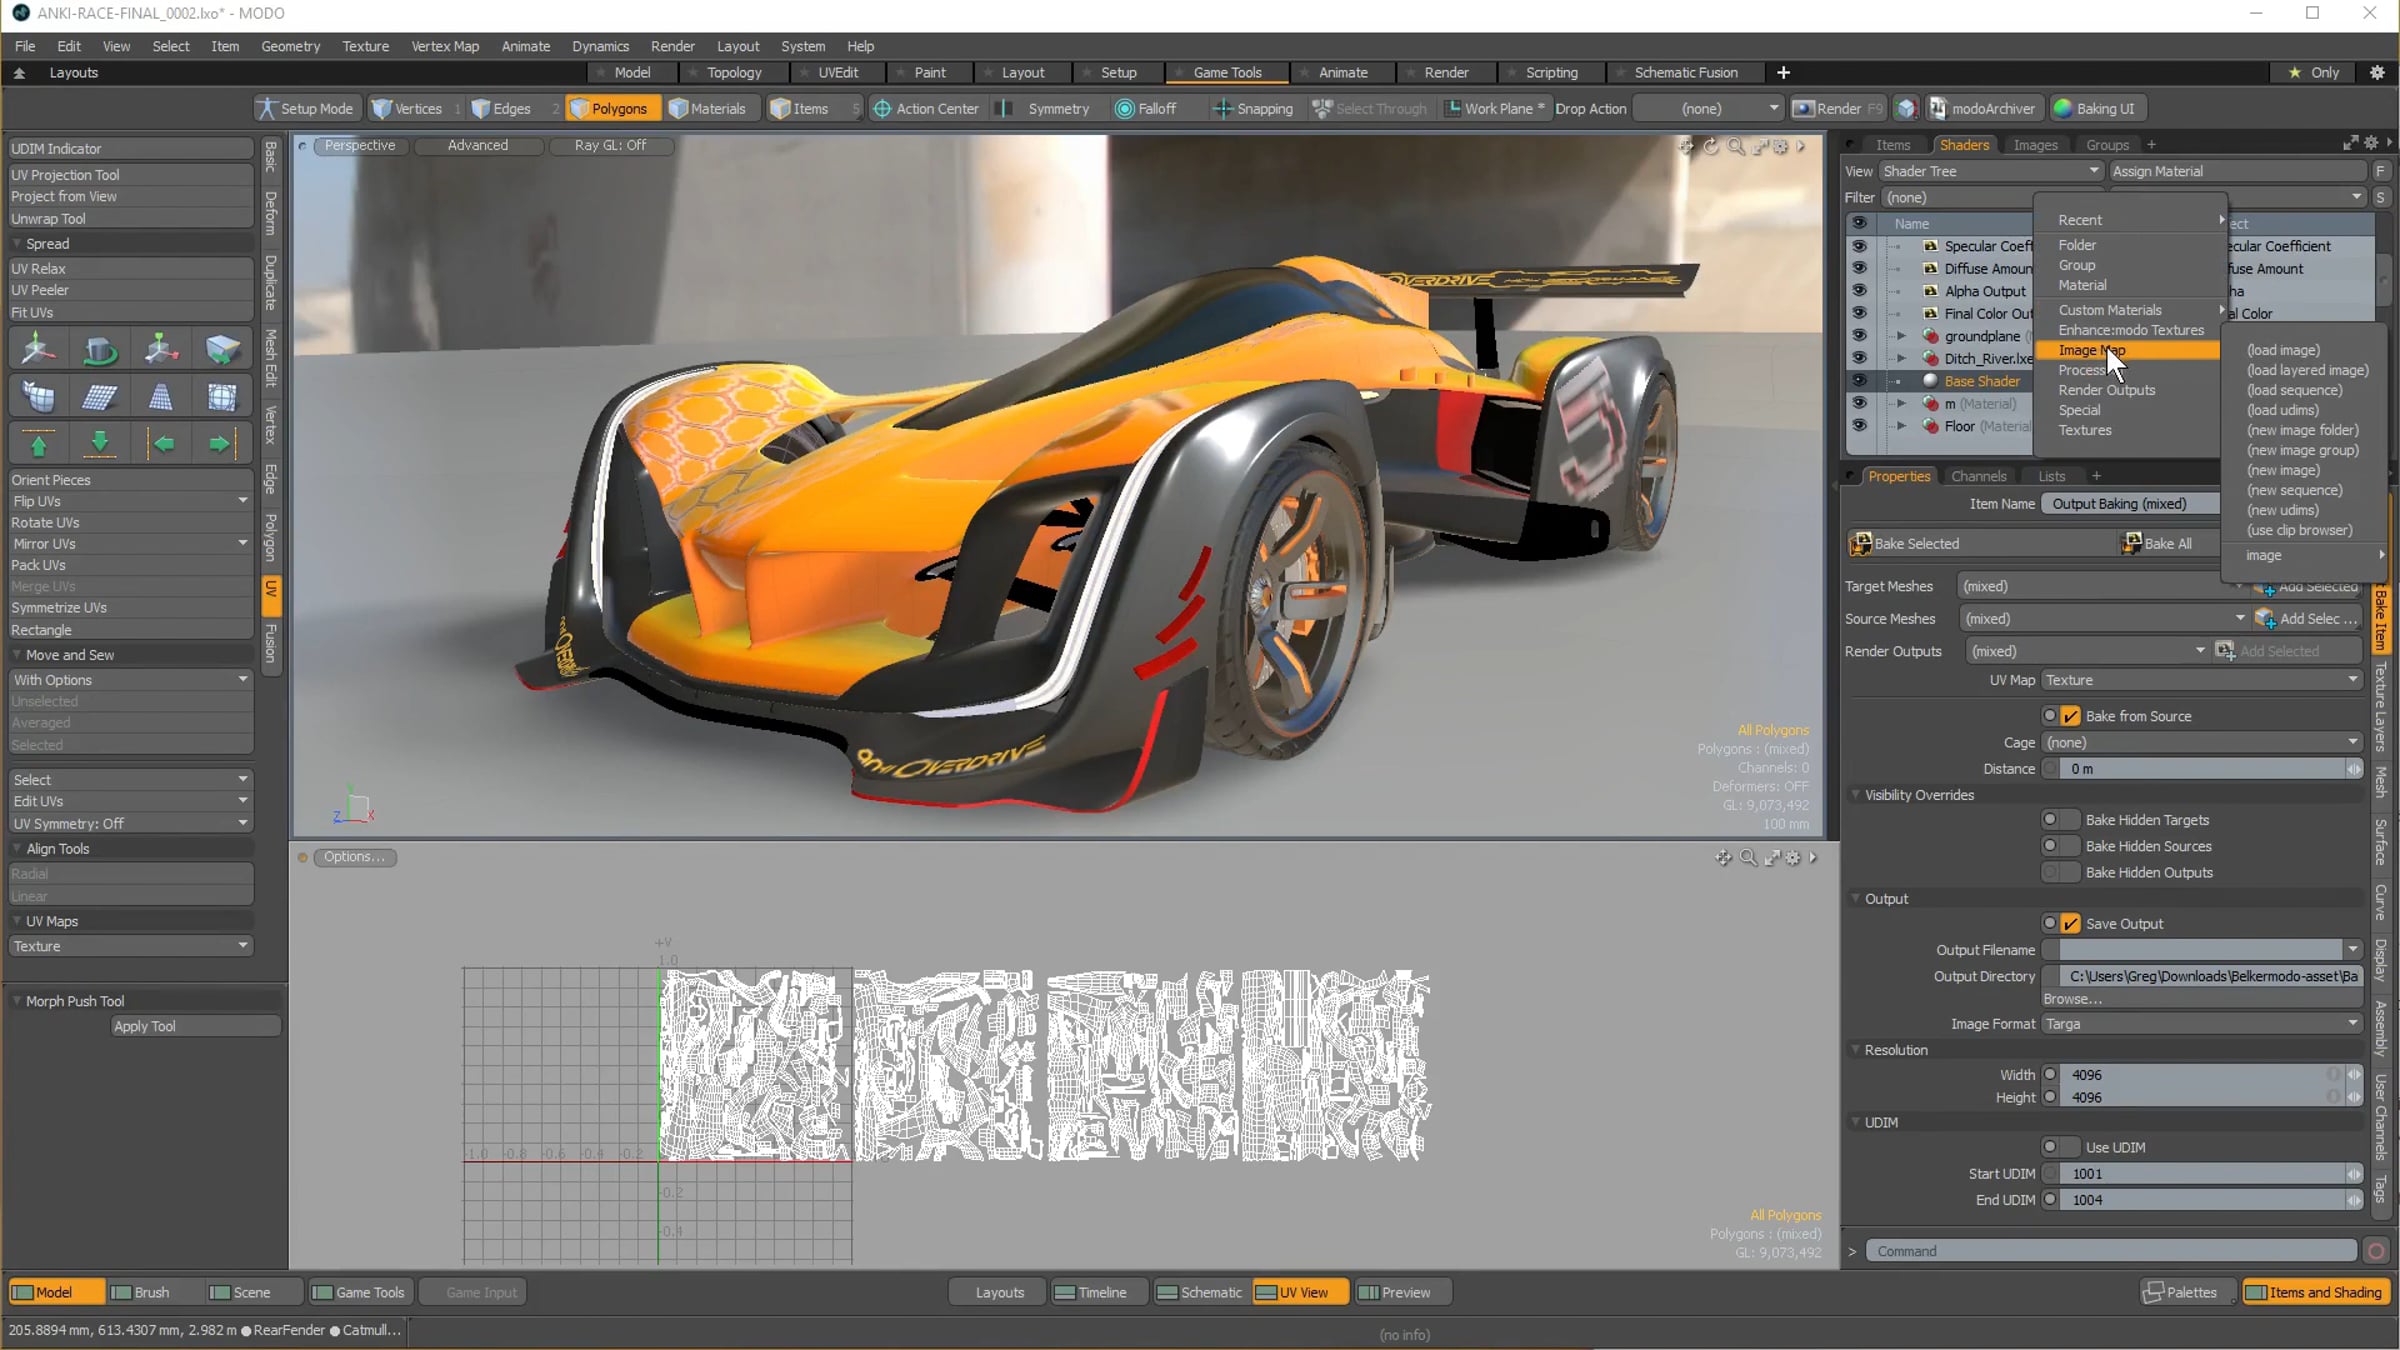Open the Falloff options
The image size is (2400, 1350).
(x=1146, y=109)
